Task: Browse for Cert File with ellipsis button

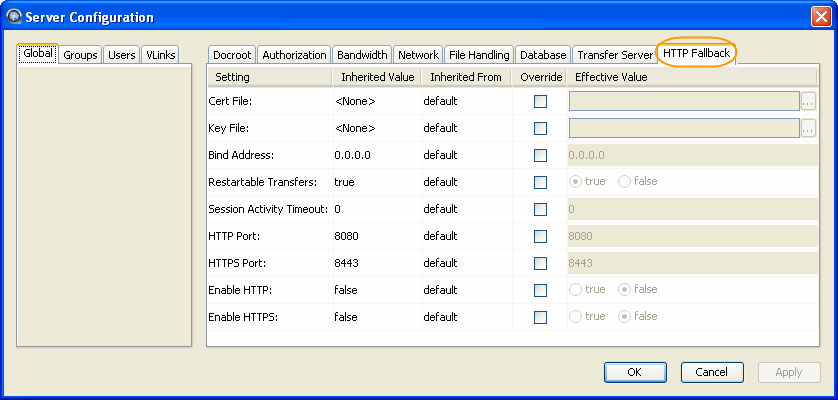Action: (808, 101)
